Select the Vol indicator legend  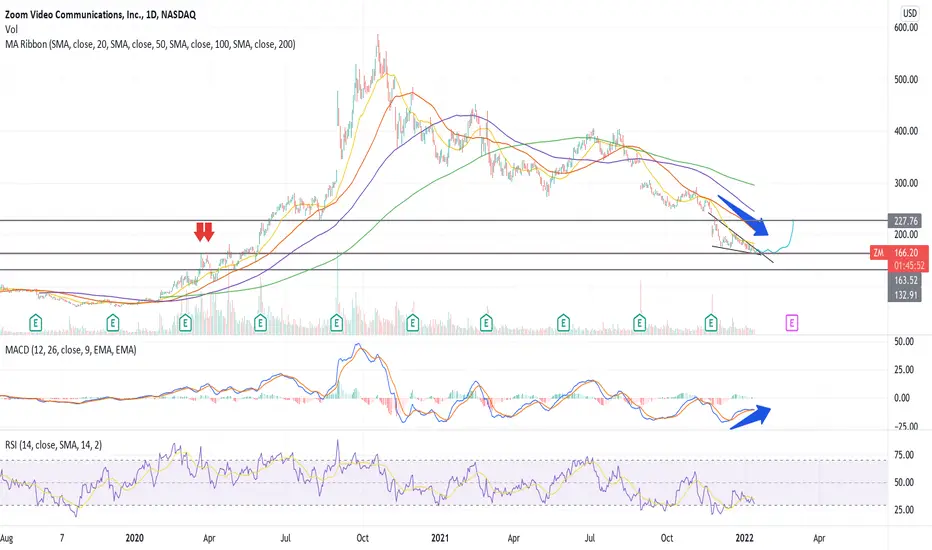[x=11, y=29]
